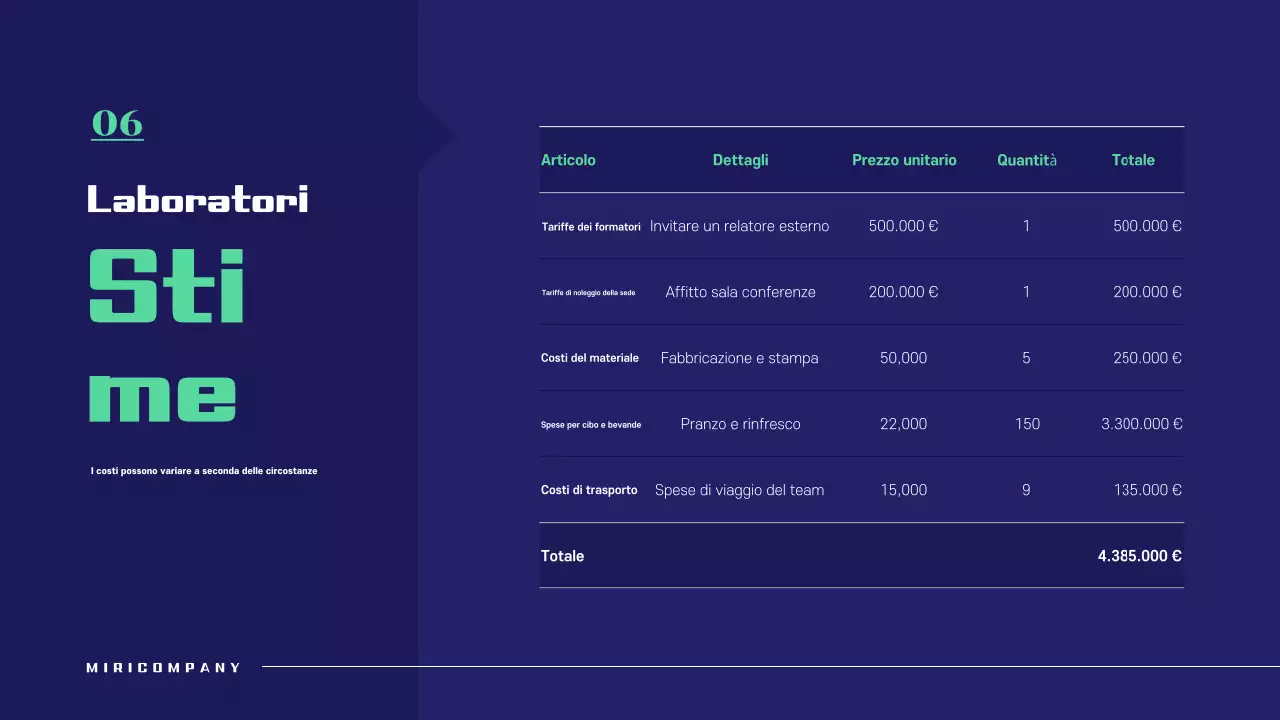
Task: Click the Tariffe dei formatori row label
Action: [x=591, y=227]
